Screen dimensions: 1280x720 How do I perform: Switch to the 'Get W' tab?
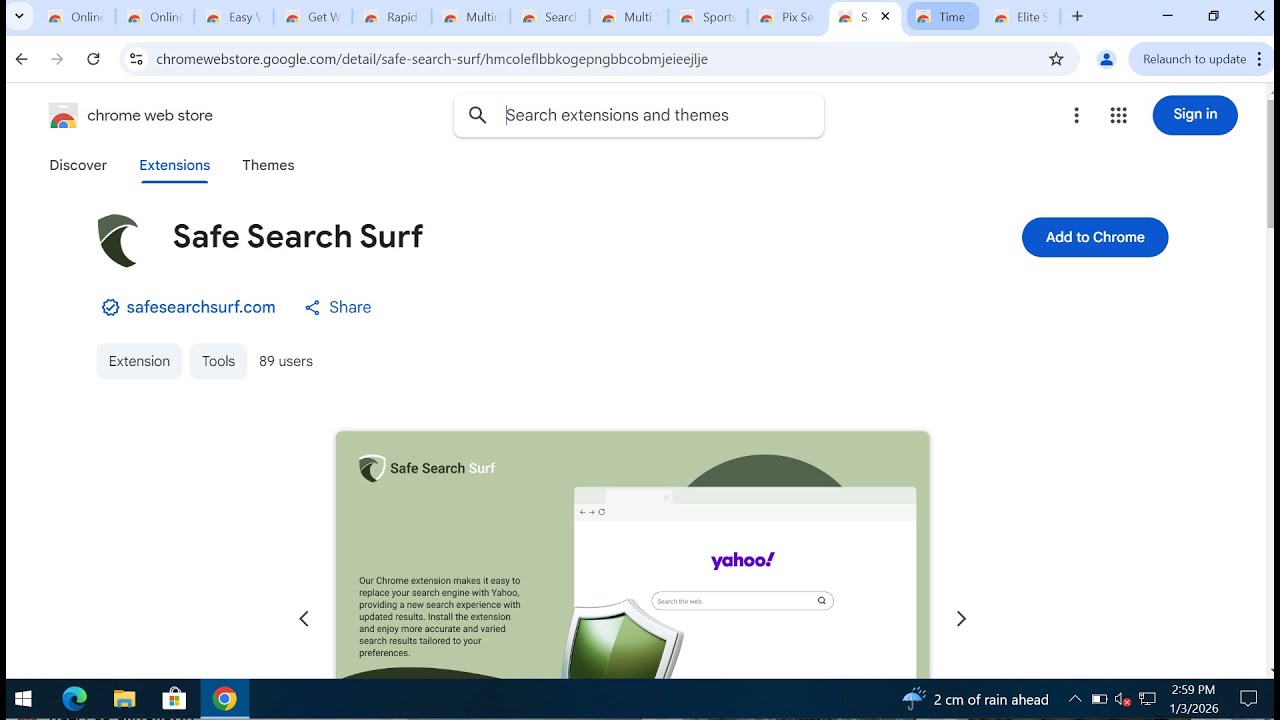313,17
